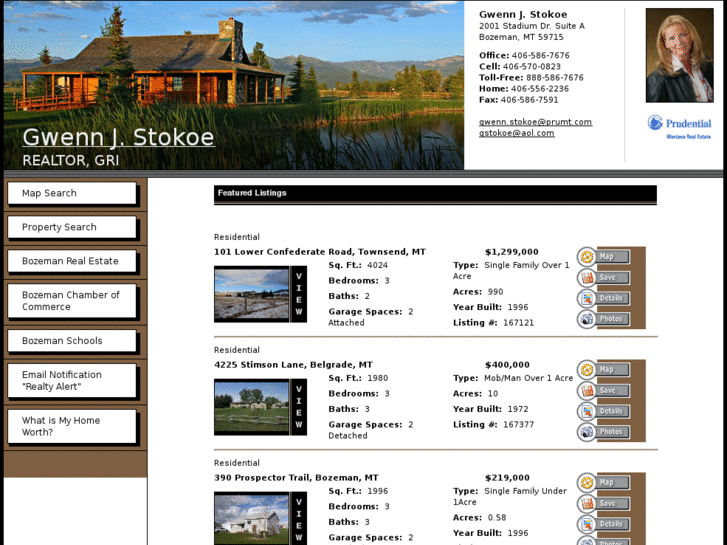The width and height of the screenshot is (727, 545).
Task: Open Bozeman Schools sidebar item
Action: [x=72, y=340]
